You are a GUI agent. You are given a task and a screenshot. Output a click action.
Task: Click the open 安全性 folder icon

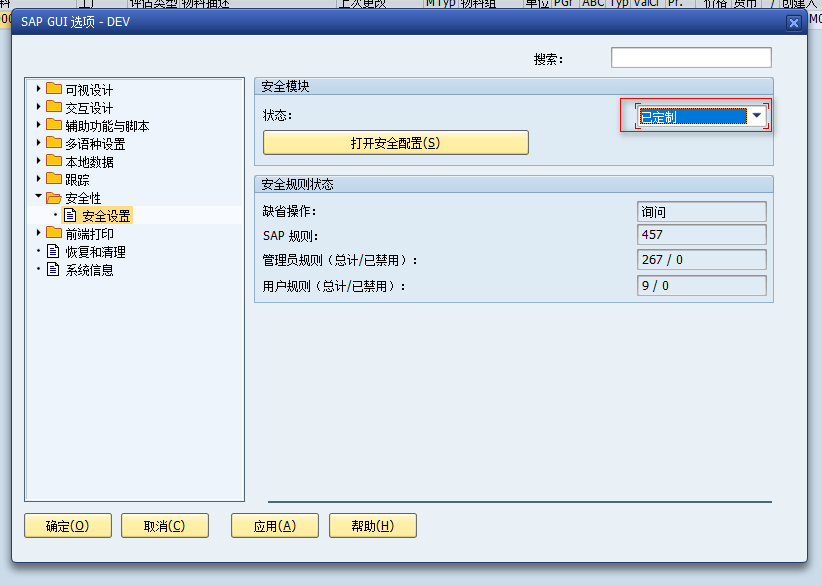pos(54,197)
